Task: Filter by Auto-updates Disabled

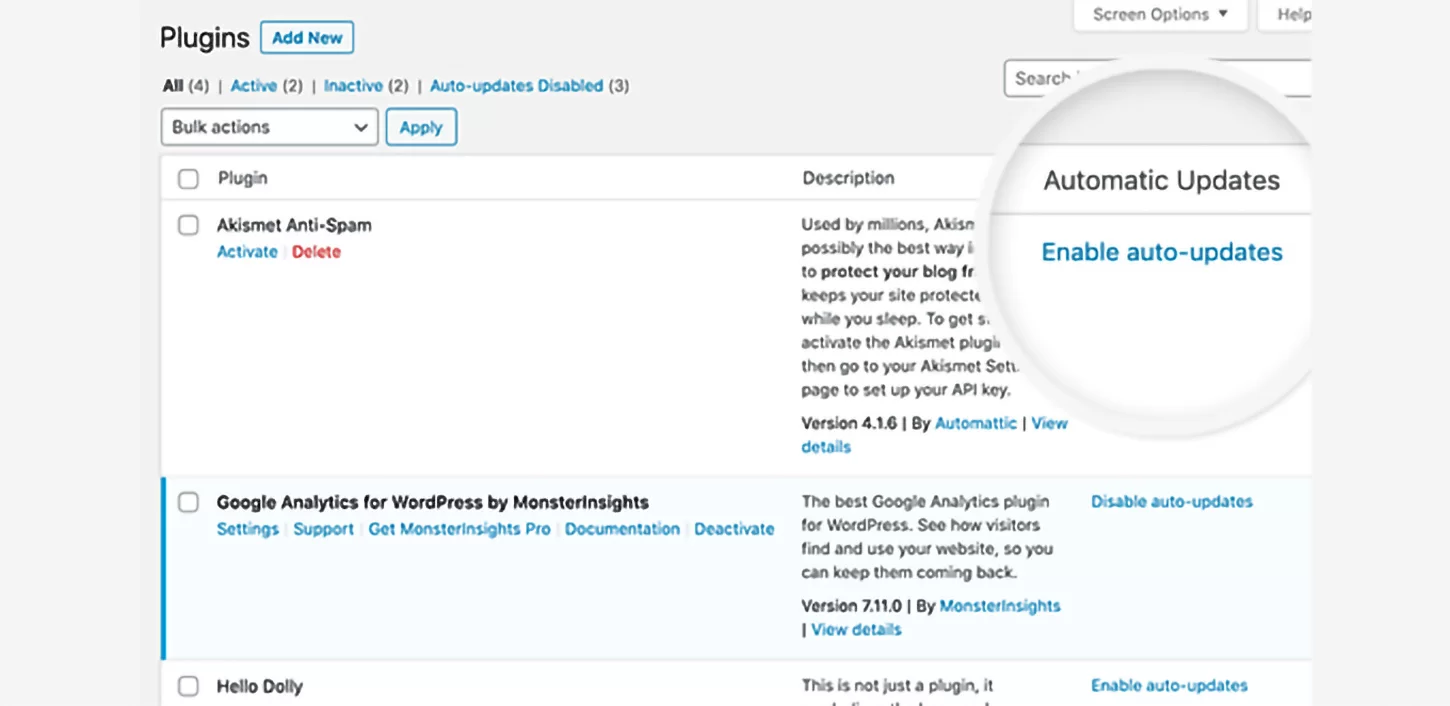Action: tap(516, 86)
